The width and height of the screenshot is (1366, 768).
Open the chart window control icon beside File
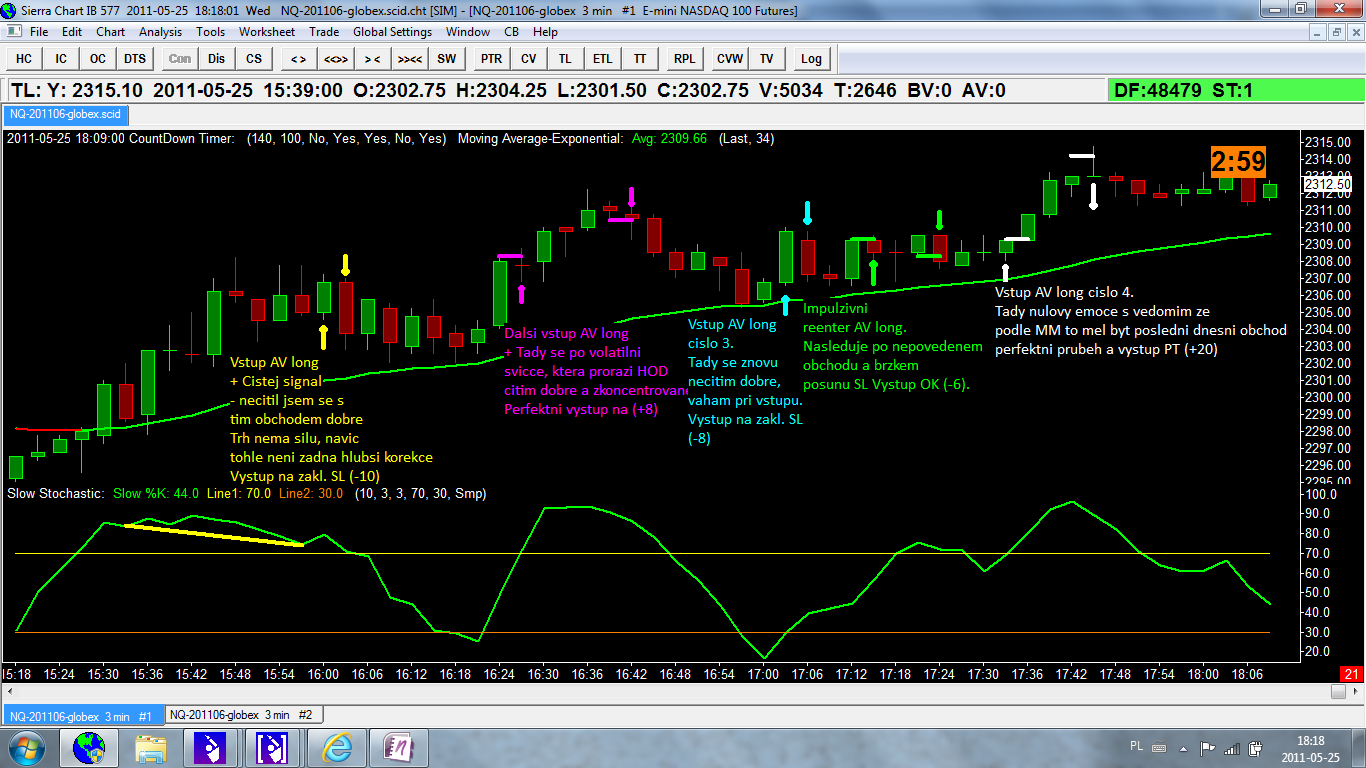(x=13, y=32)
